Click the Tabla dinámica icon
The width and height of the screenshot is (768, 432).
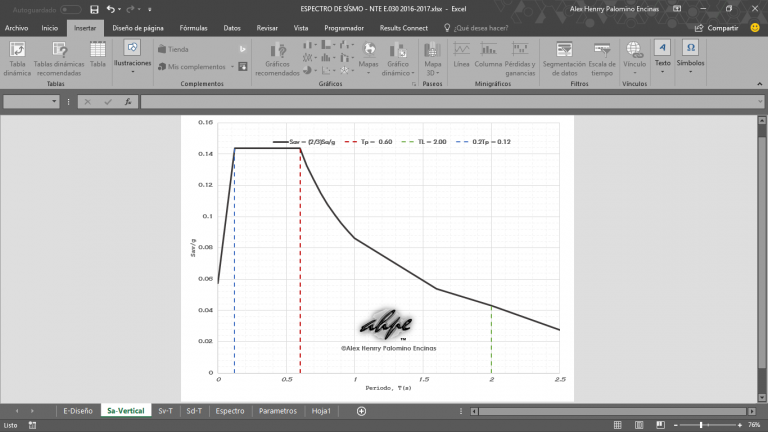pos(18,56)
